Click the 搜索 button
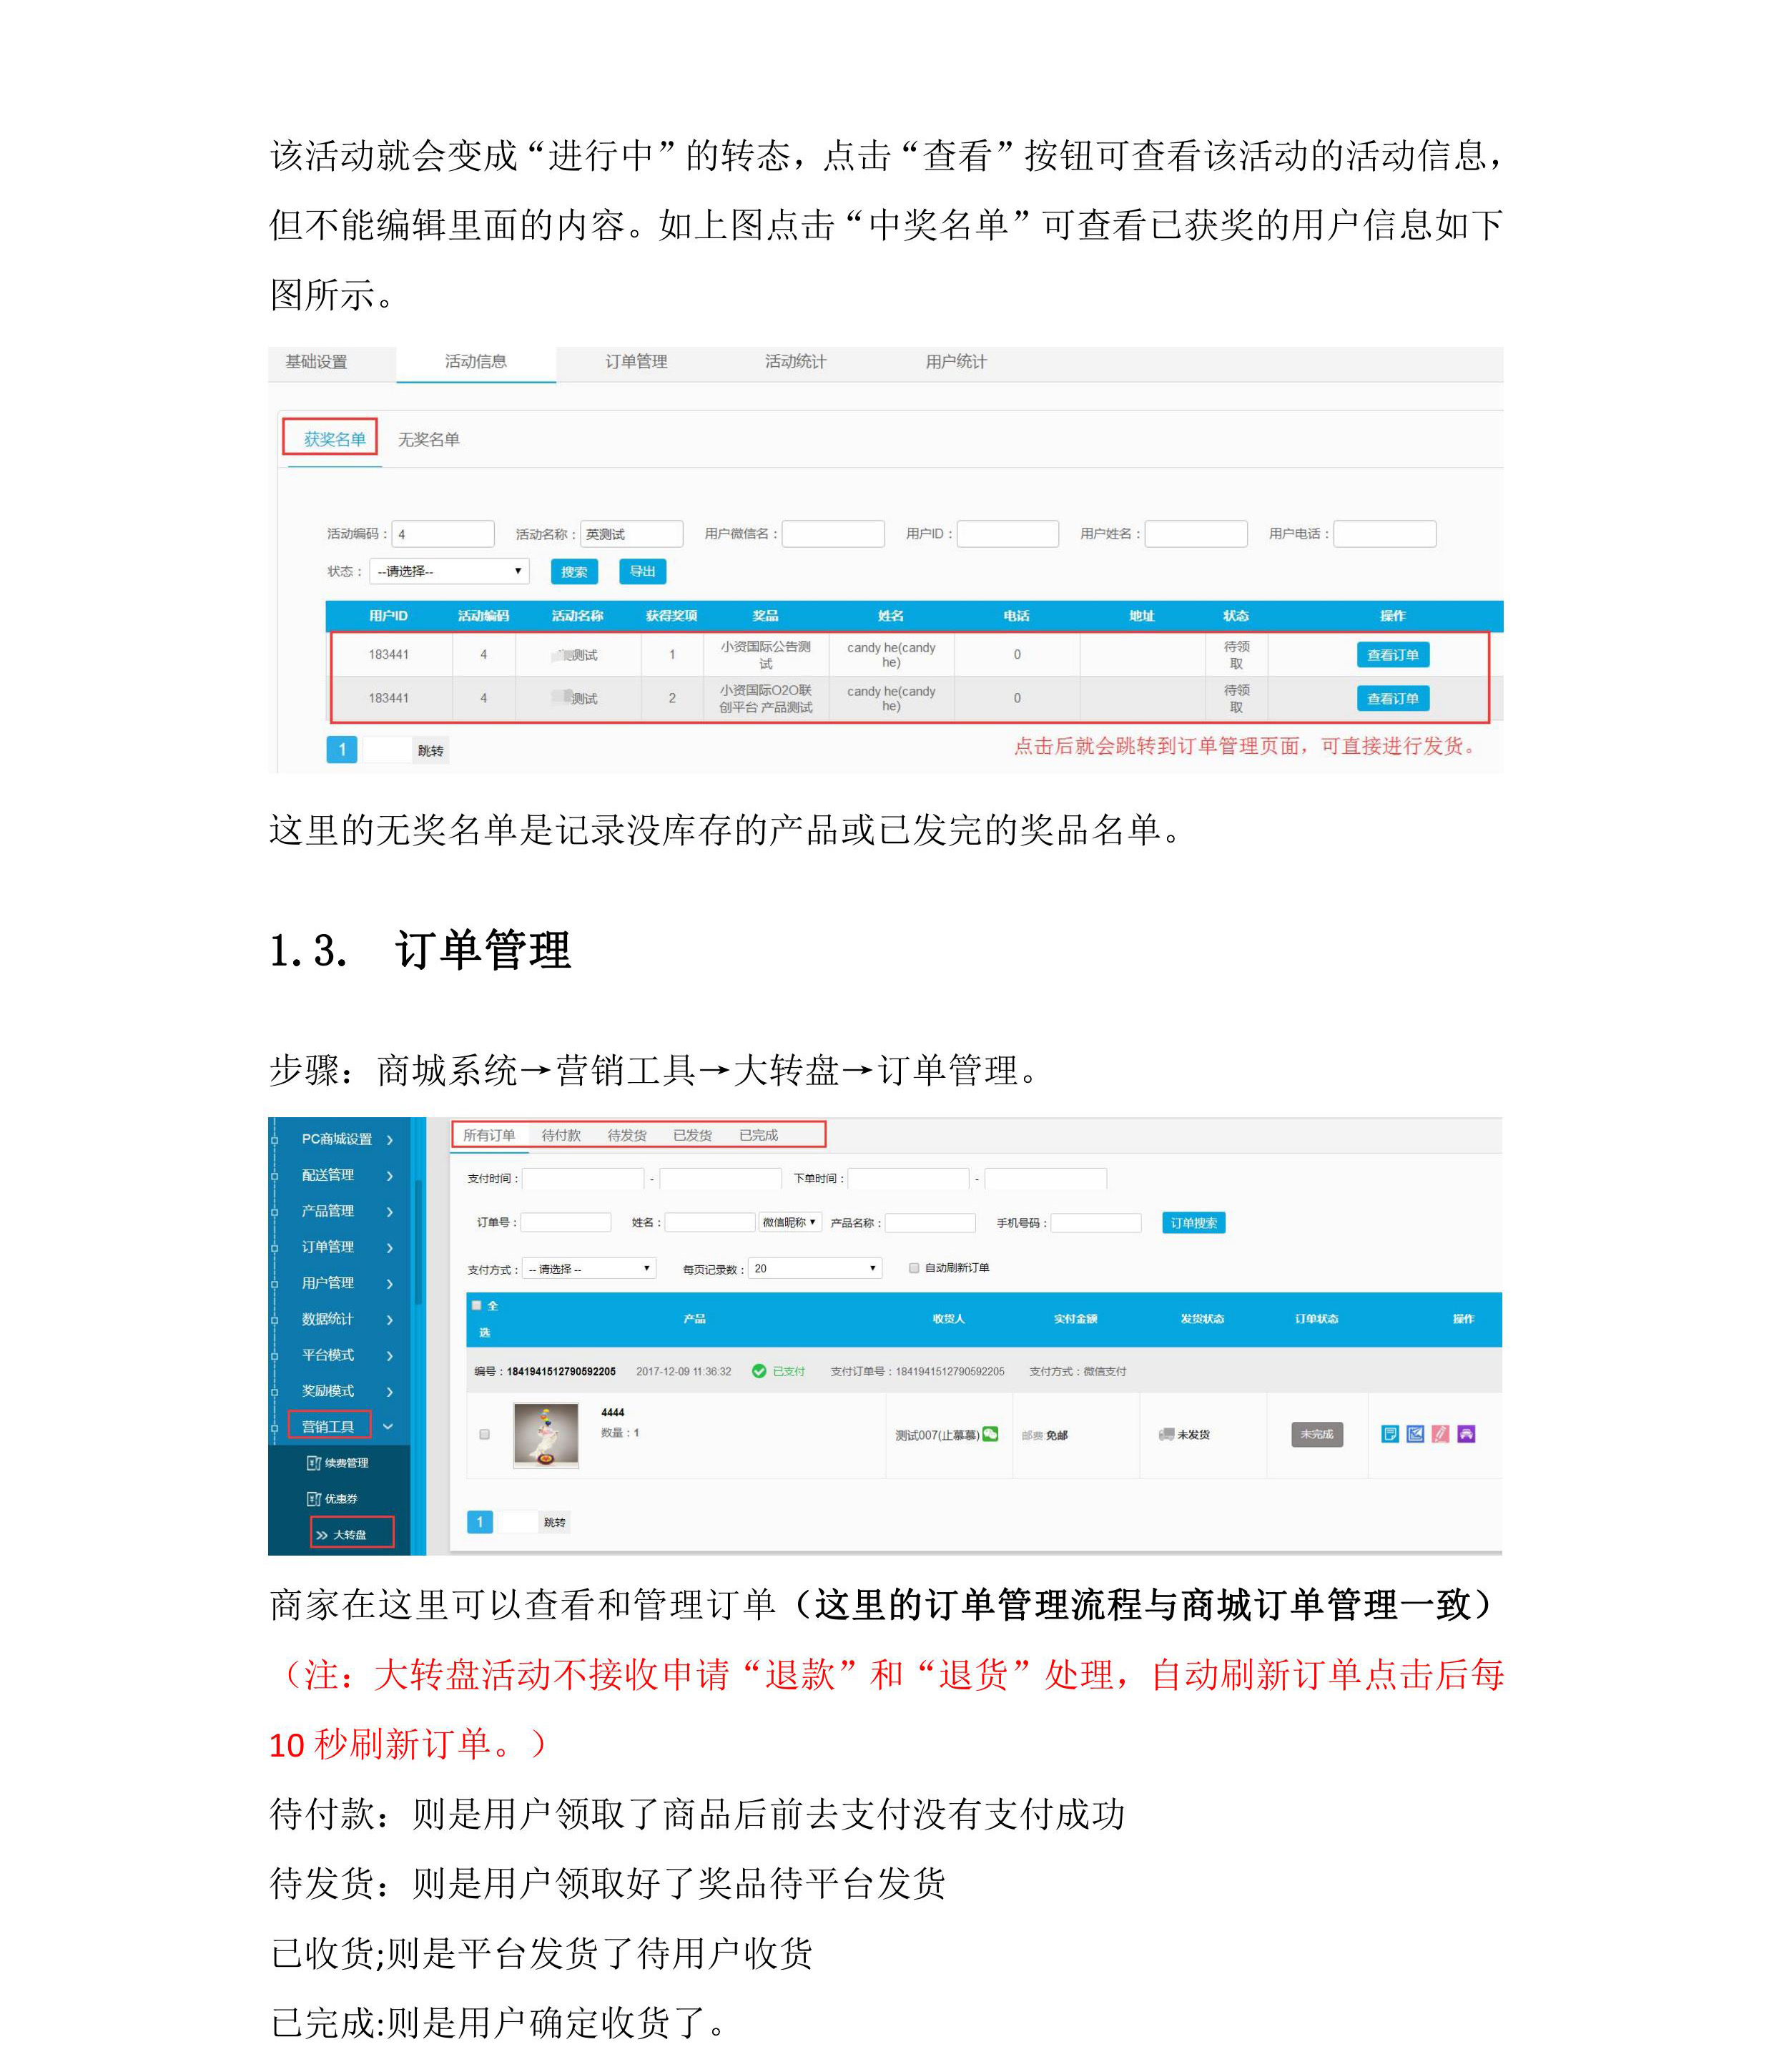The height and width of the screenshot is (2072, 1774). coord(574,572)
